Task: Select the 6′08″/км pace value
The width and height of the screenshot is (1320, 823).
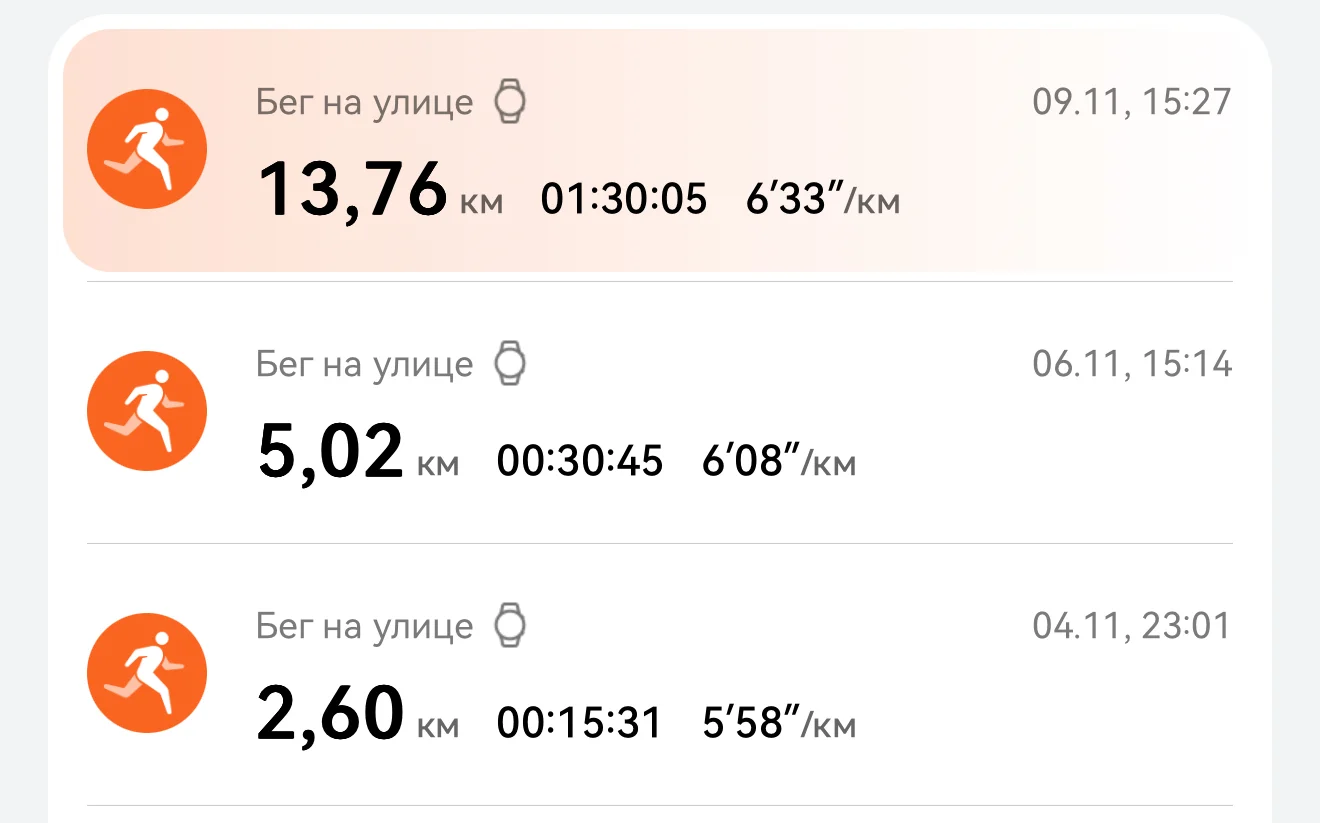Action: click(x=779, y=462)
